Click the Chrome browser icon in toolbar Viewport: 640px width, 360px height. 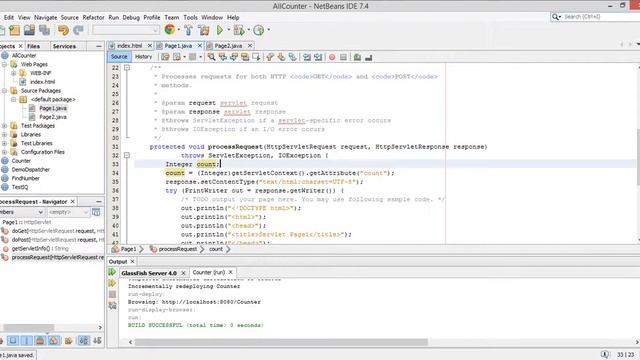(x=169, y=29)
